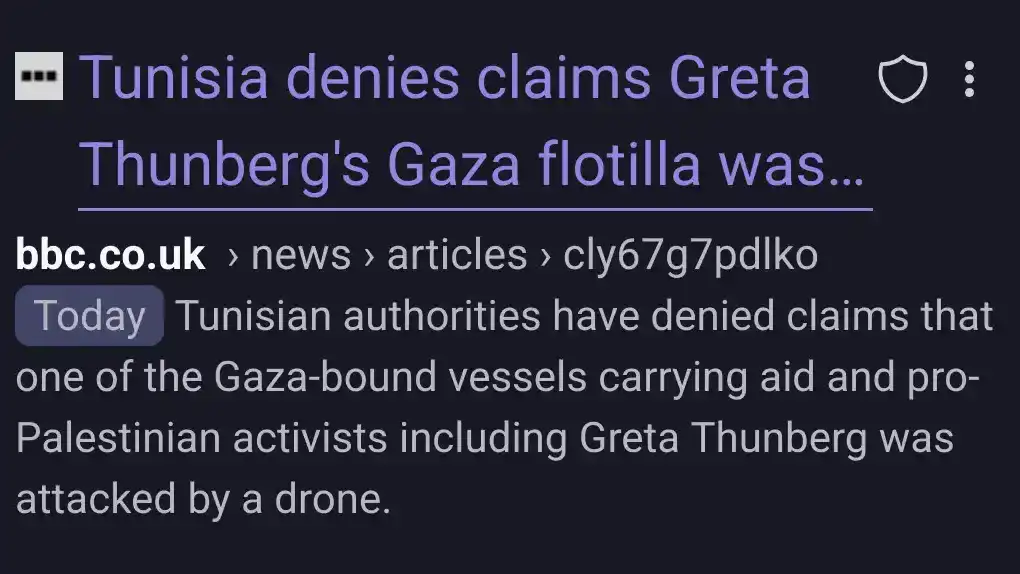The height and width of the screenshot is (574, 1020).
Task: Click the 'Tunisian authorities have denied claims' snippet line
Action: point(584,316)
